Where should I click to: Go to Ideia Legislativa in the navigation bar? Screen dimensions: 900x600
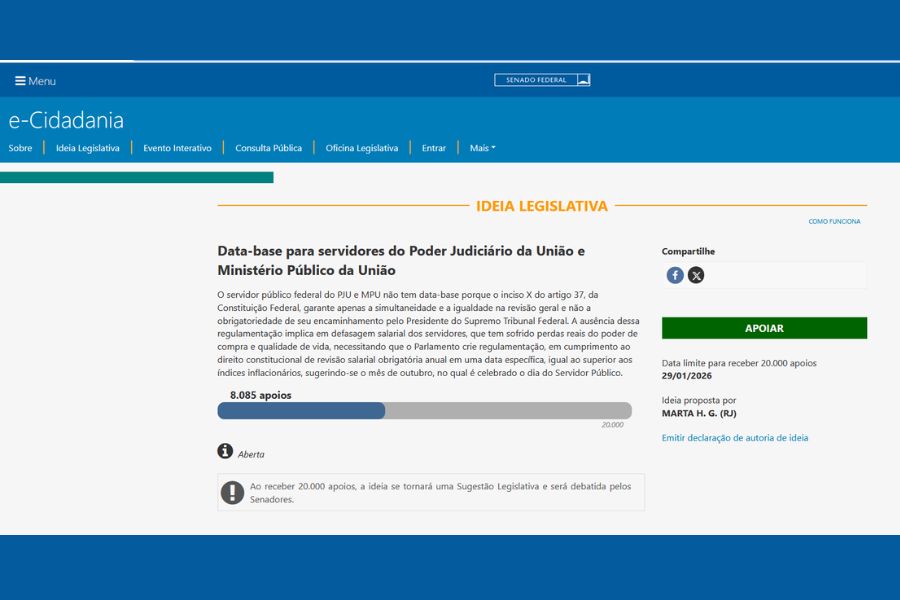pos(87,148)
